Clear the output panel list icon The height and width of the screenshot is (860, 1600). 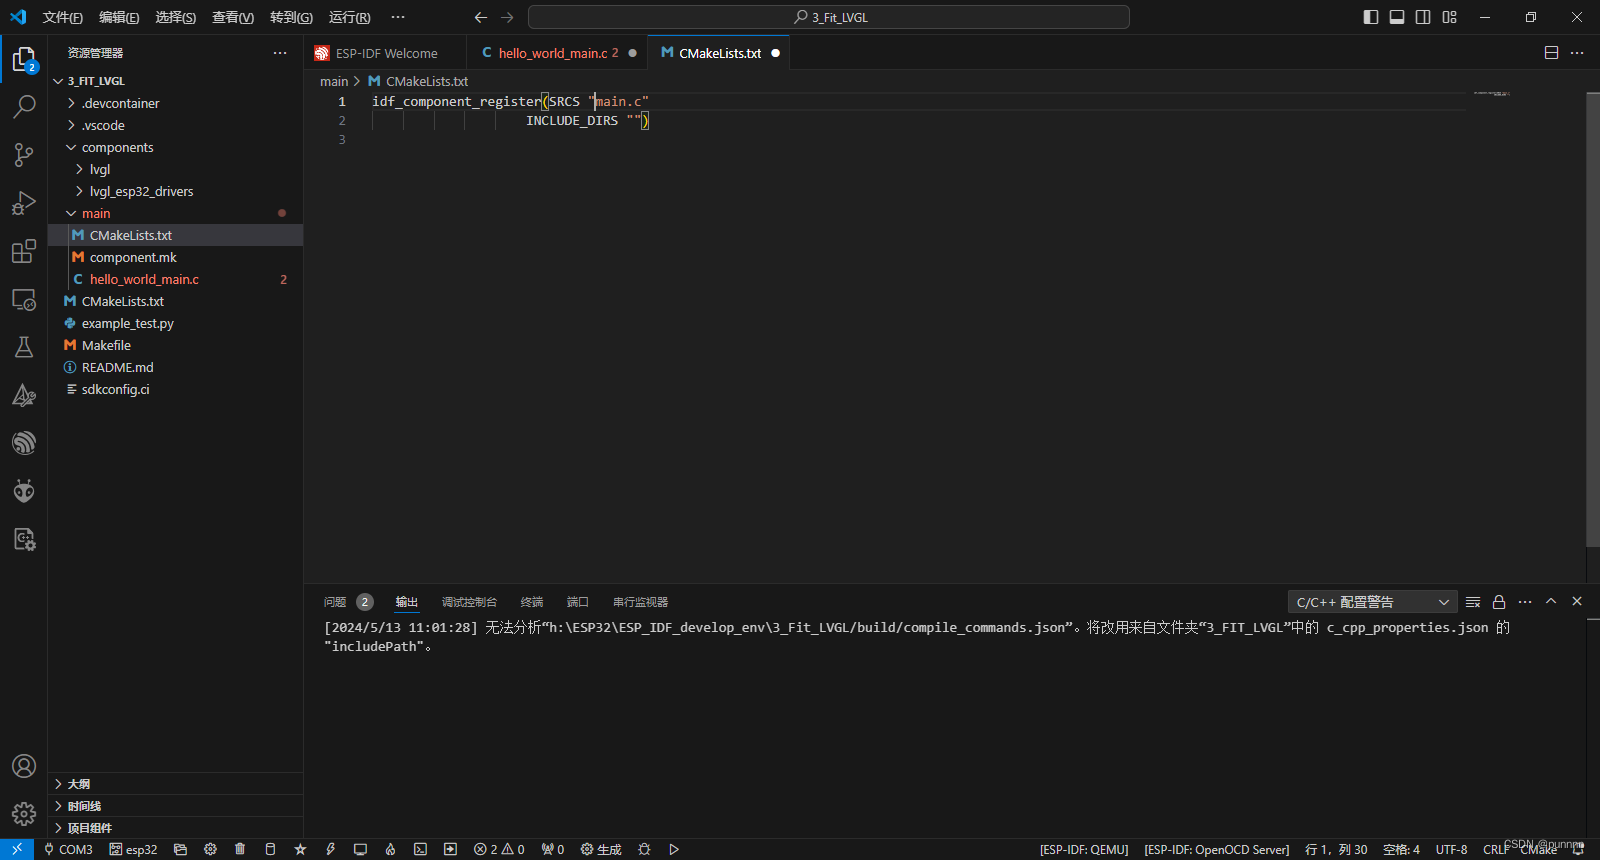1473,602
